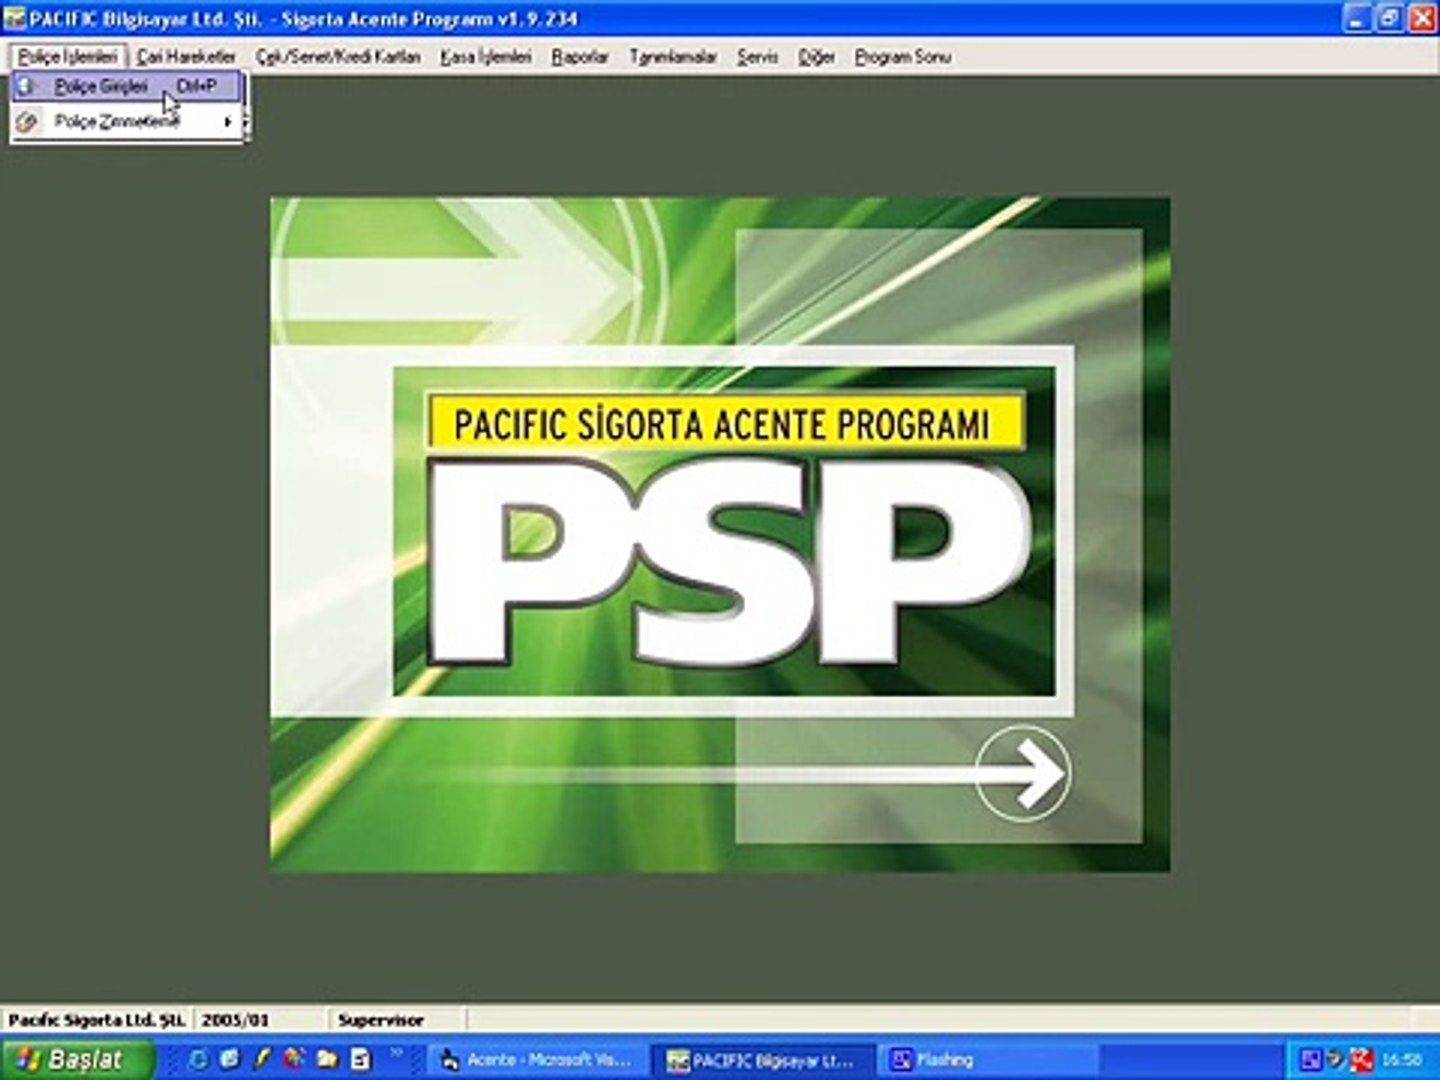Click the Pacific Sigorta Ltd. Şti. status text
Viewport: 1440px width, 1080px height.
(96, 1020)
